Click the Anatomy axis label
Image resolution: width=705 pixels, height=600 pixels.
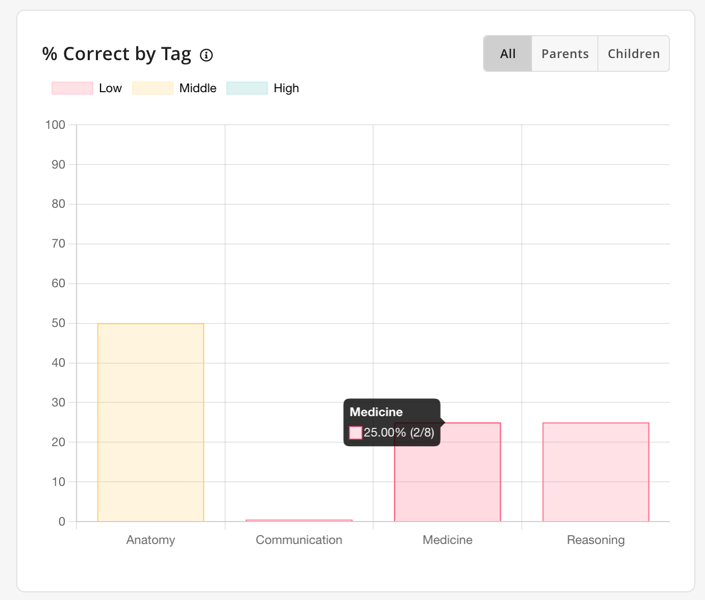pyautogui.click(x=151, y=540)
